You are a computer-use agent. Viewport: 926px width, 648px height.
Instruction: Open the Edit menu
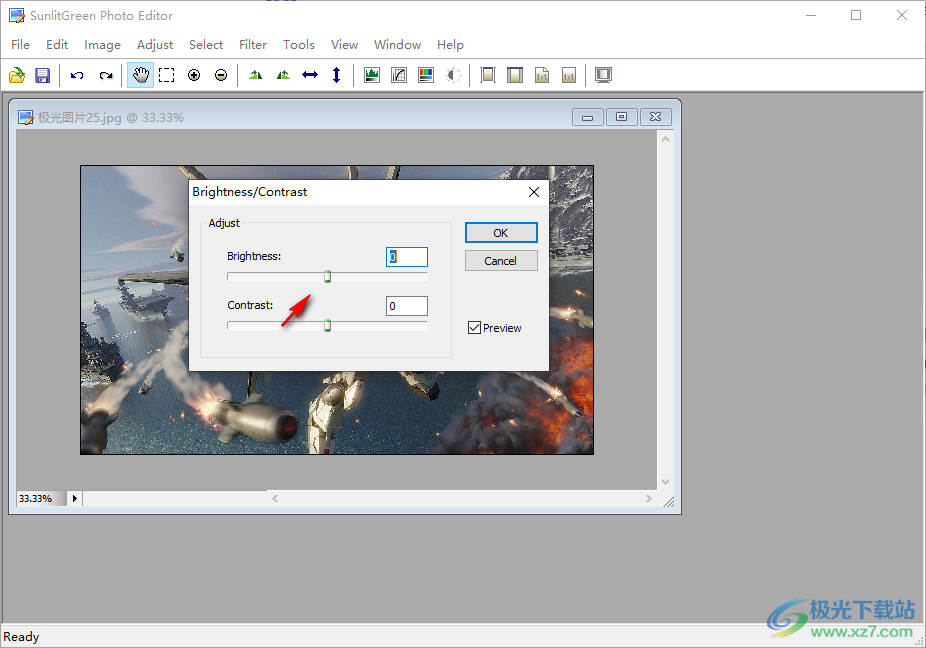click(57, 45)
